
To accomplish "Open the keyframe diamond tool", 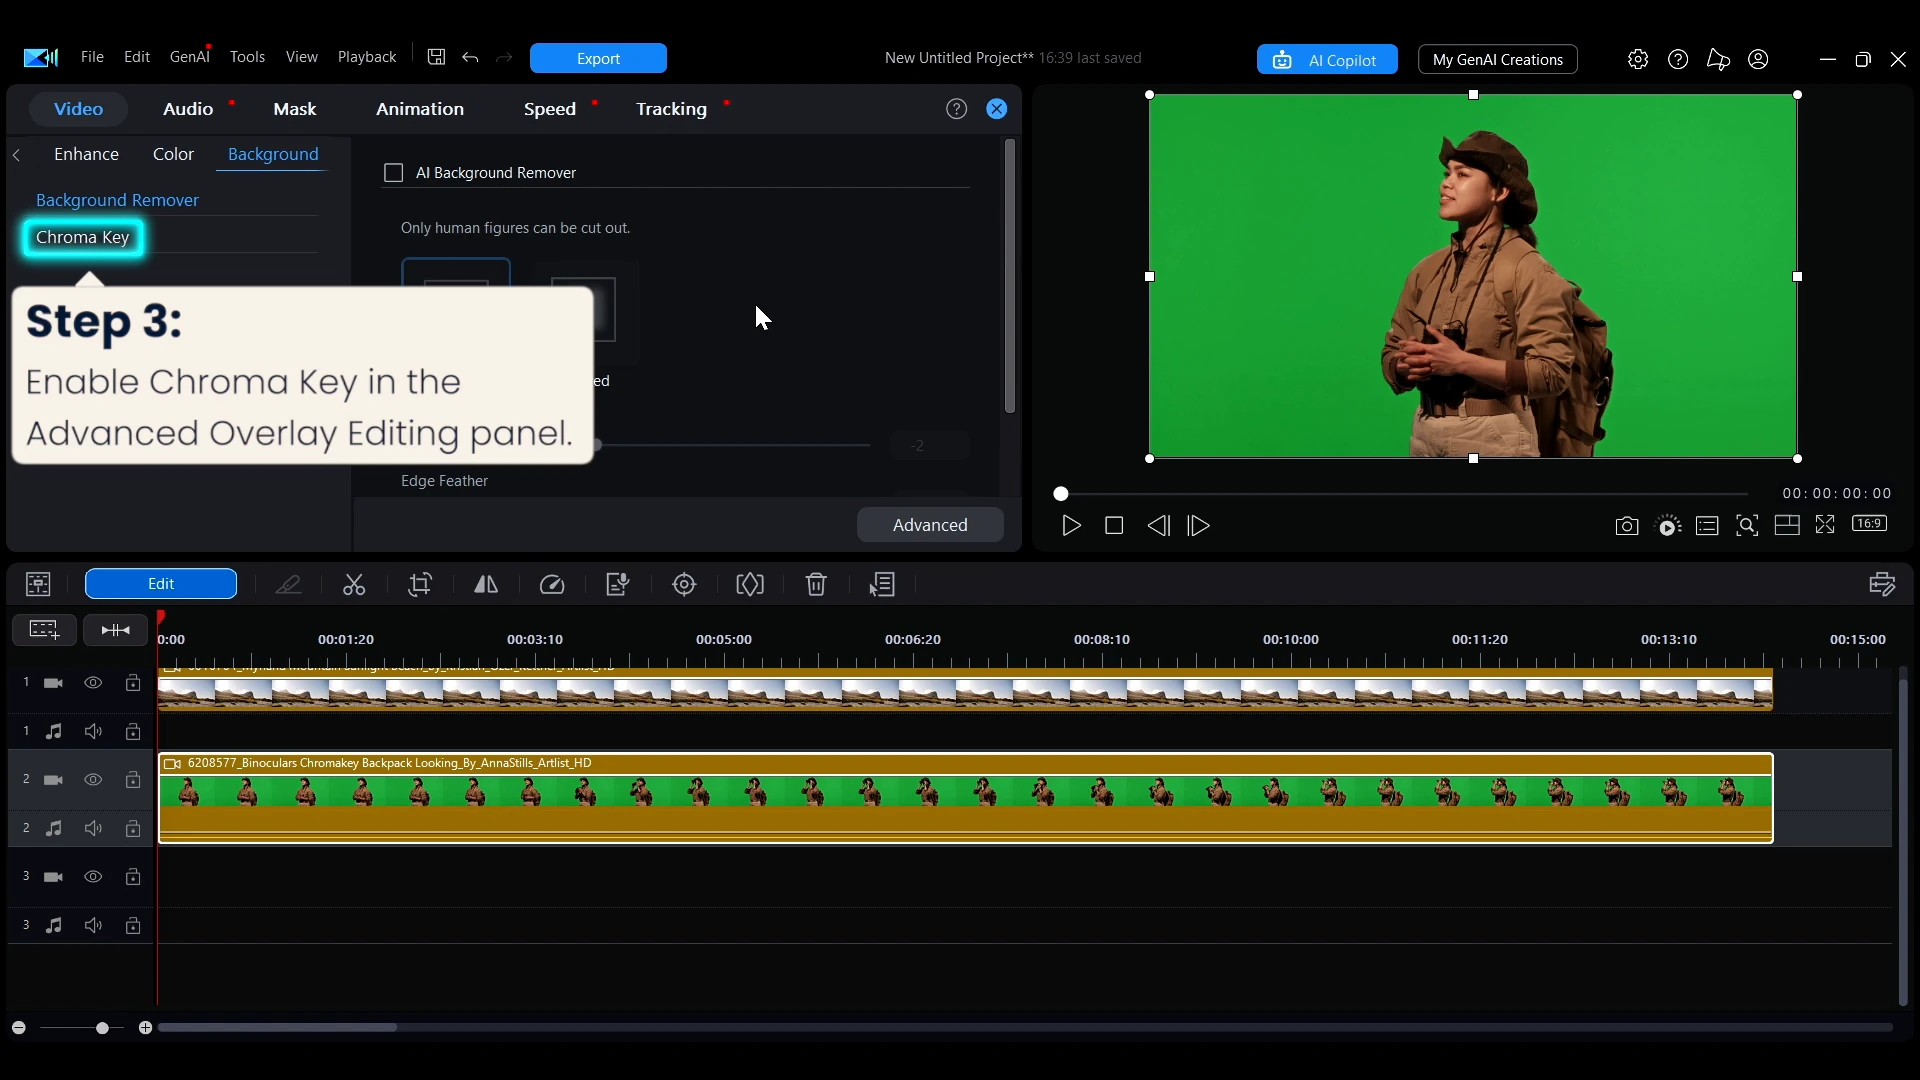I will (750, 585).
